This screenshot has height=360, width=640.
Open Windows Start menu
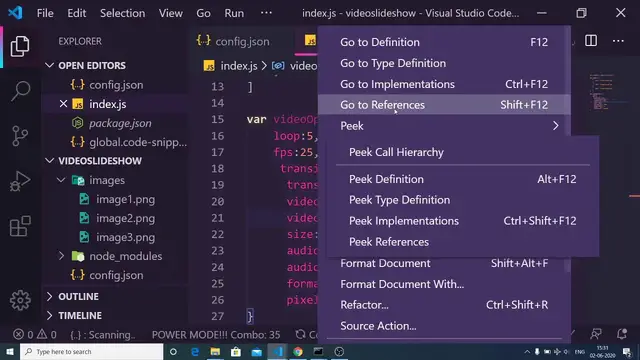pyautogui.click(x=10, y=351)
